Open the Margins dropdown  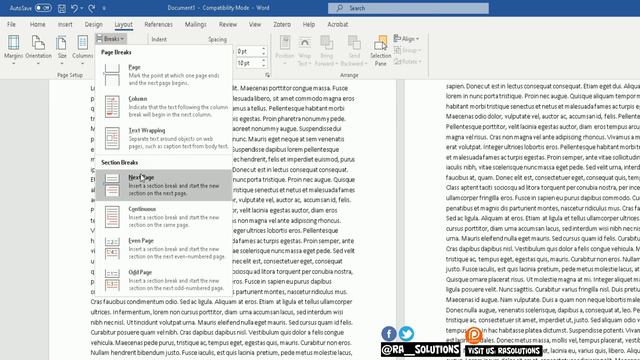click(x=13, y=50)
